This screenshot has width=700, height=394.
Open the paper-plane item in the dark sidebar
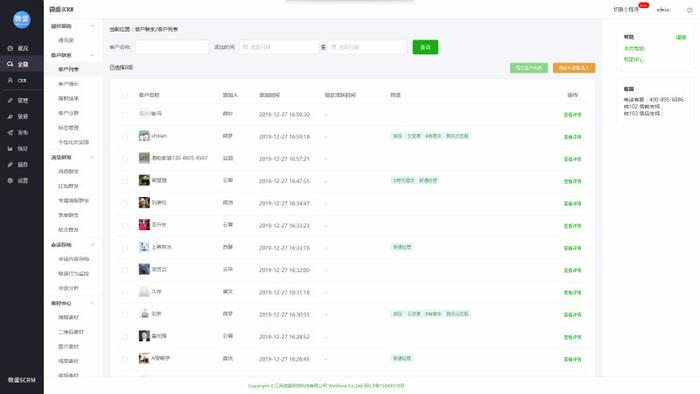pos(18,132)
